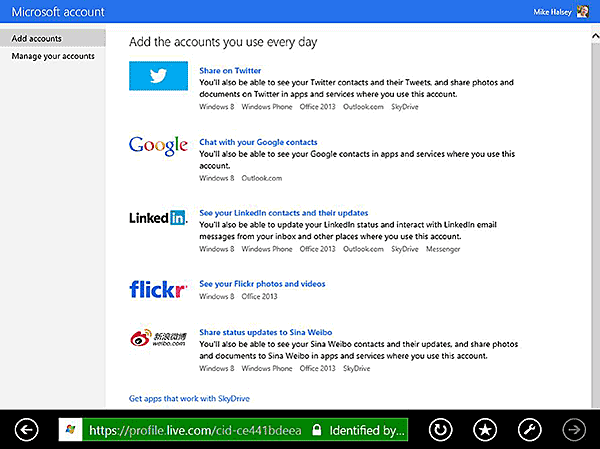Image resolution: width=600 pixels, height=449 pixels.
Task: Click the Twitter bird logo tile
Action: tap(159, 75)
